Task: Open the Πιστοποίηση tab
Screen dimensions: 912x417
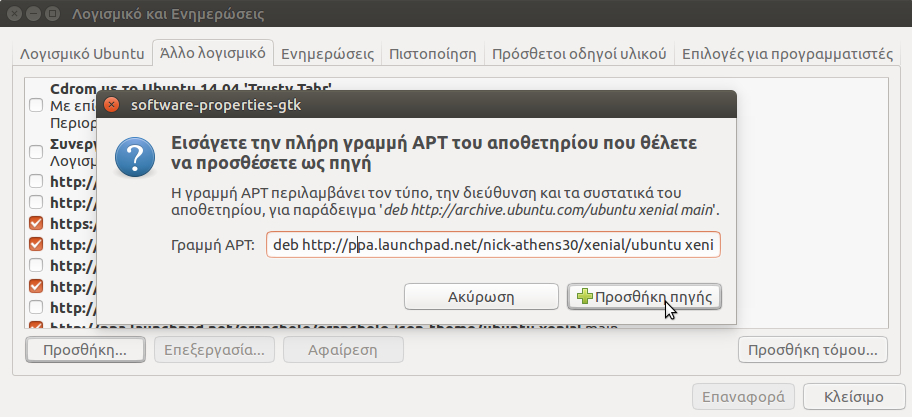Action: coord(433,53)
